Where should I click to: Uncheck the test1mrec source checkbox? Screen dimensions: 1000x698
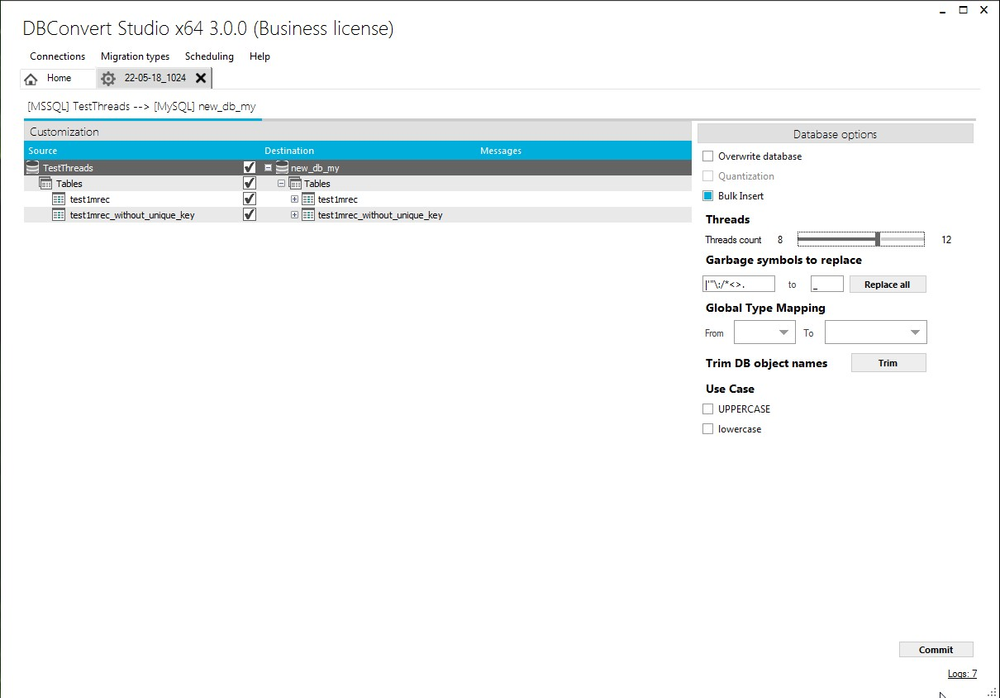pyautogui.click(x=249, y=198)
